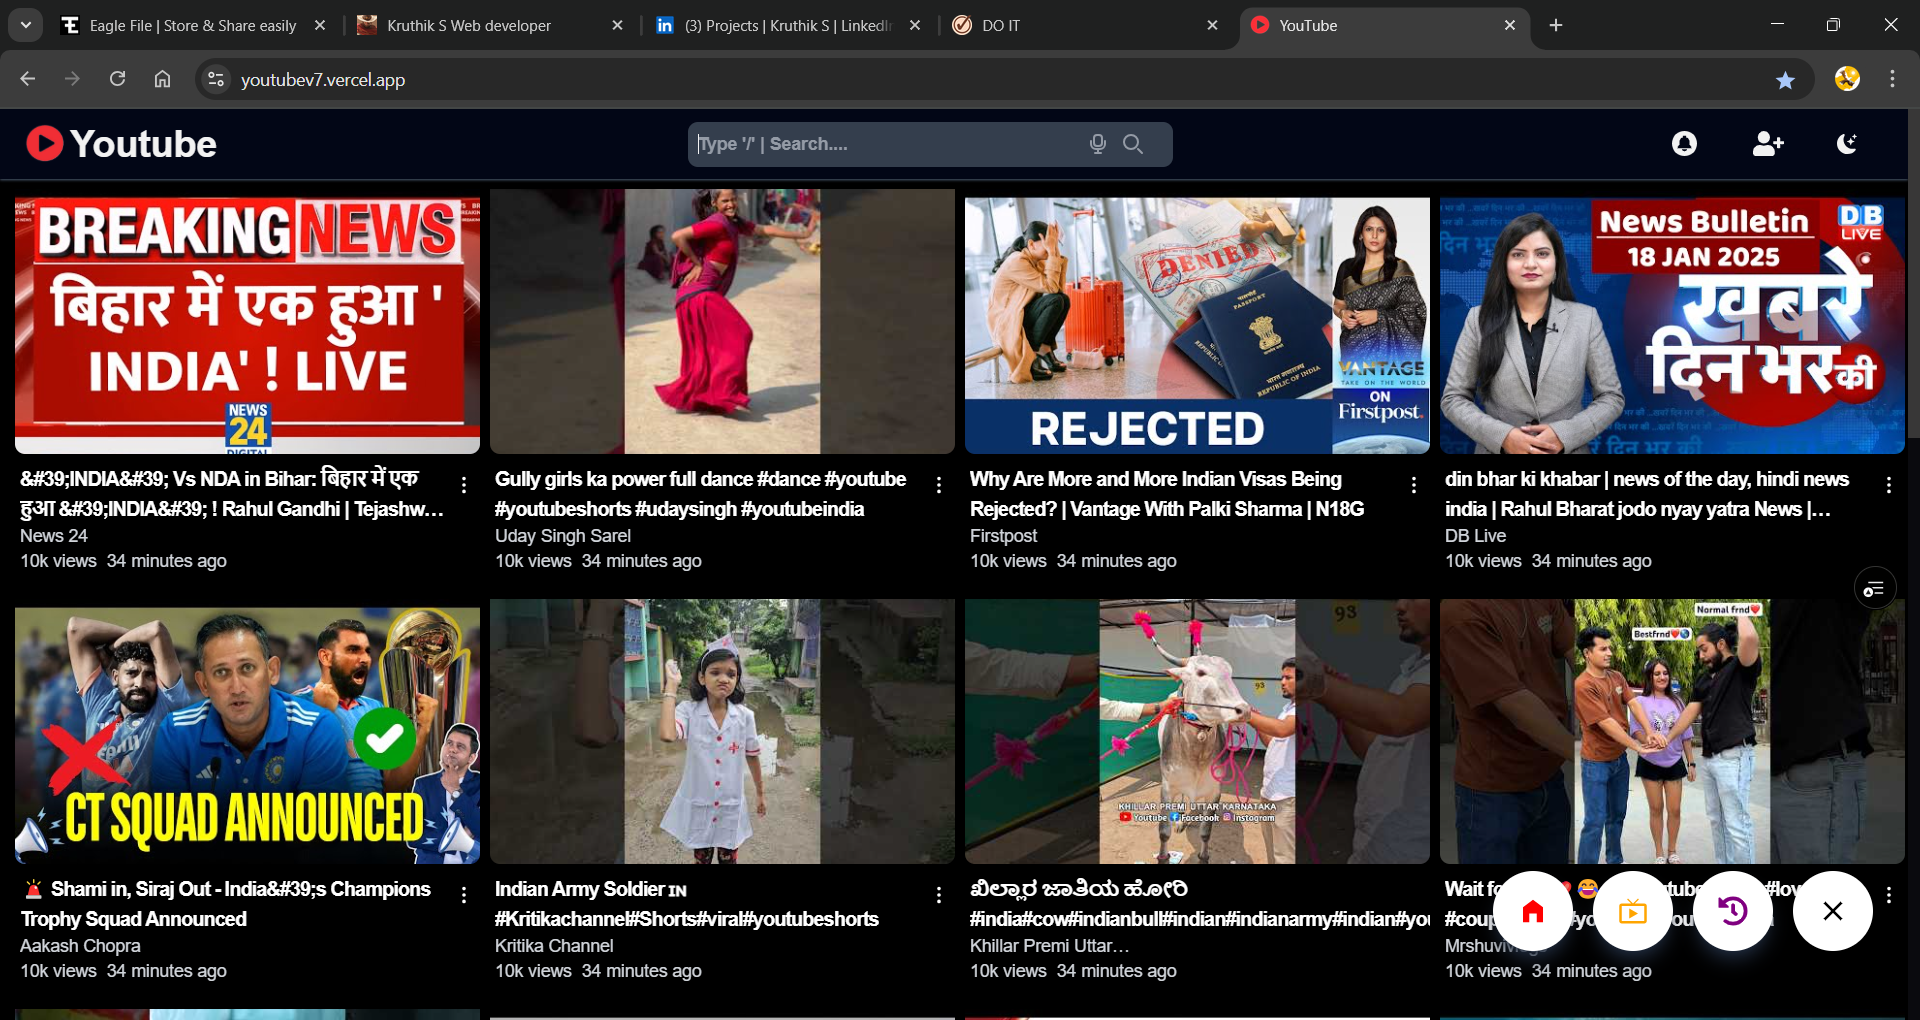Click the Uday Singh Sarel channel name
This screenshot has width=1920, height=1020.
tap(563, 536)
